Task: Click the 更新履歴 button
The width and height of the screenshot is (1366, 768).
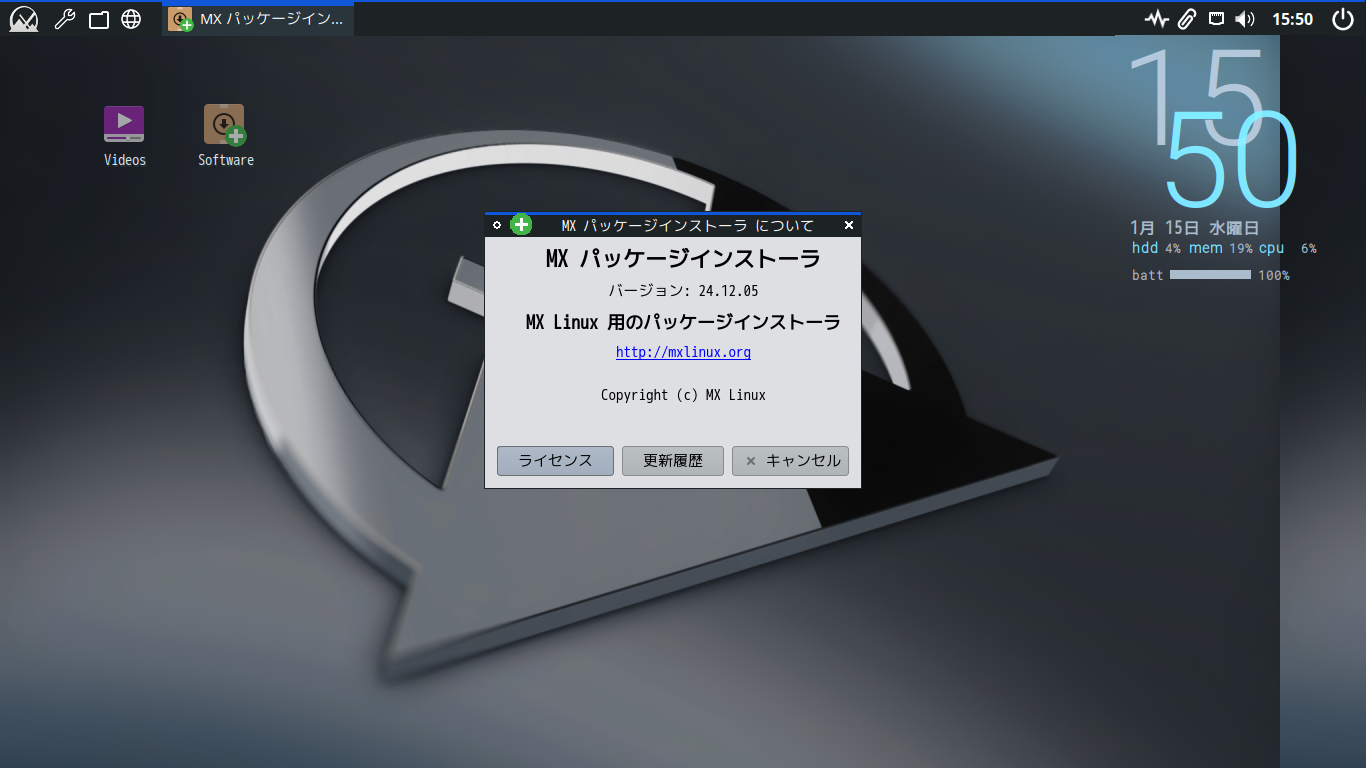Action: pyautogui.click(x=673, y=461)
